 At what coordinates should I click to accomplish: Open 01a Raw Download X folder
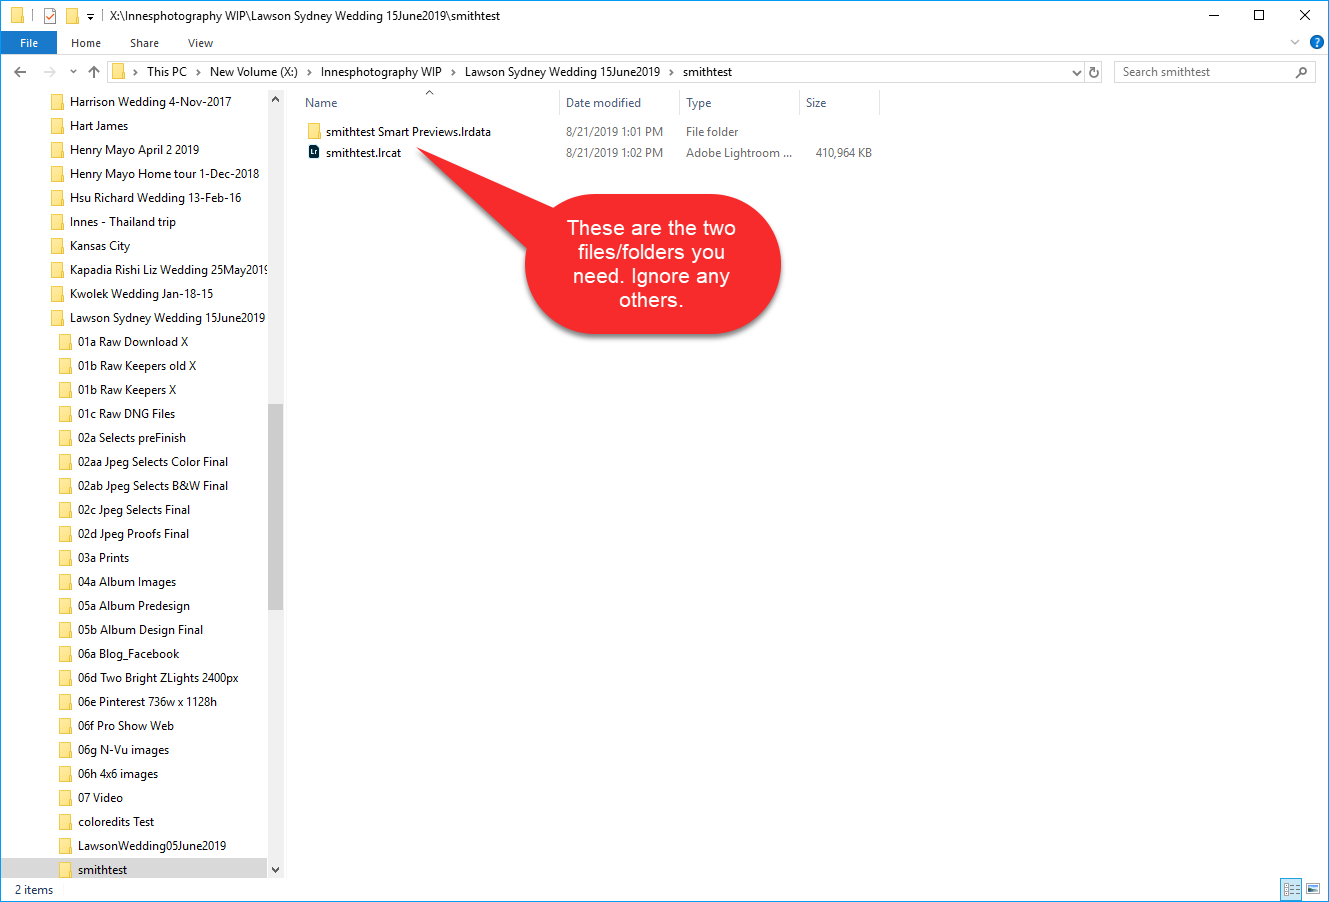[133, 342]
